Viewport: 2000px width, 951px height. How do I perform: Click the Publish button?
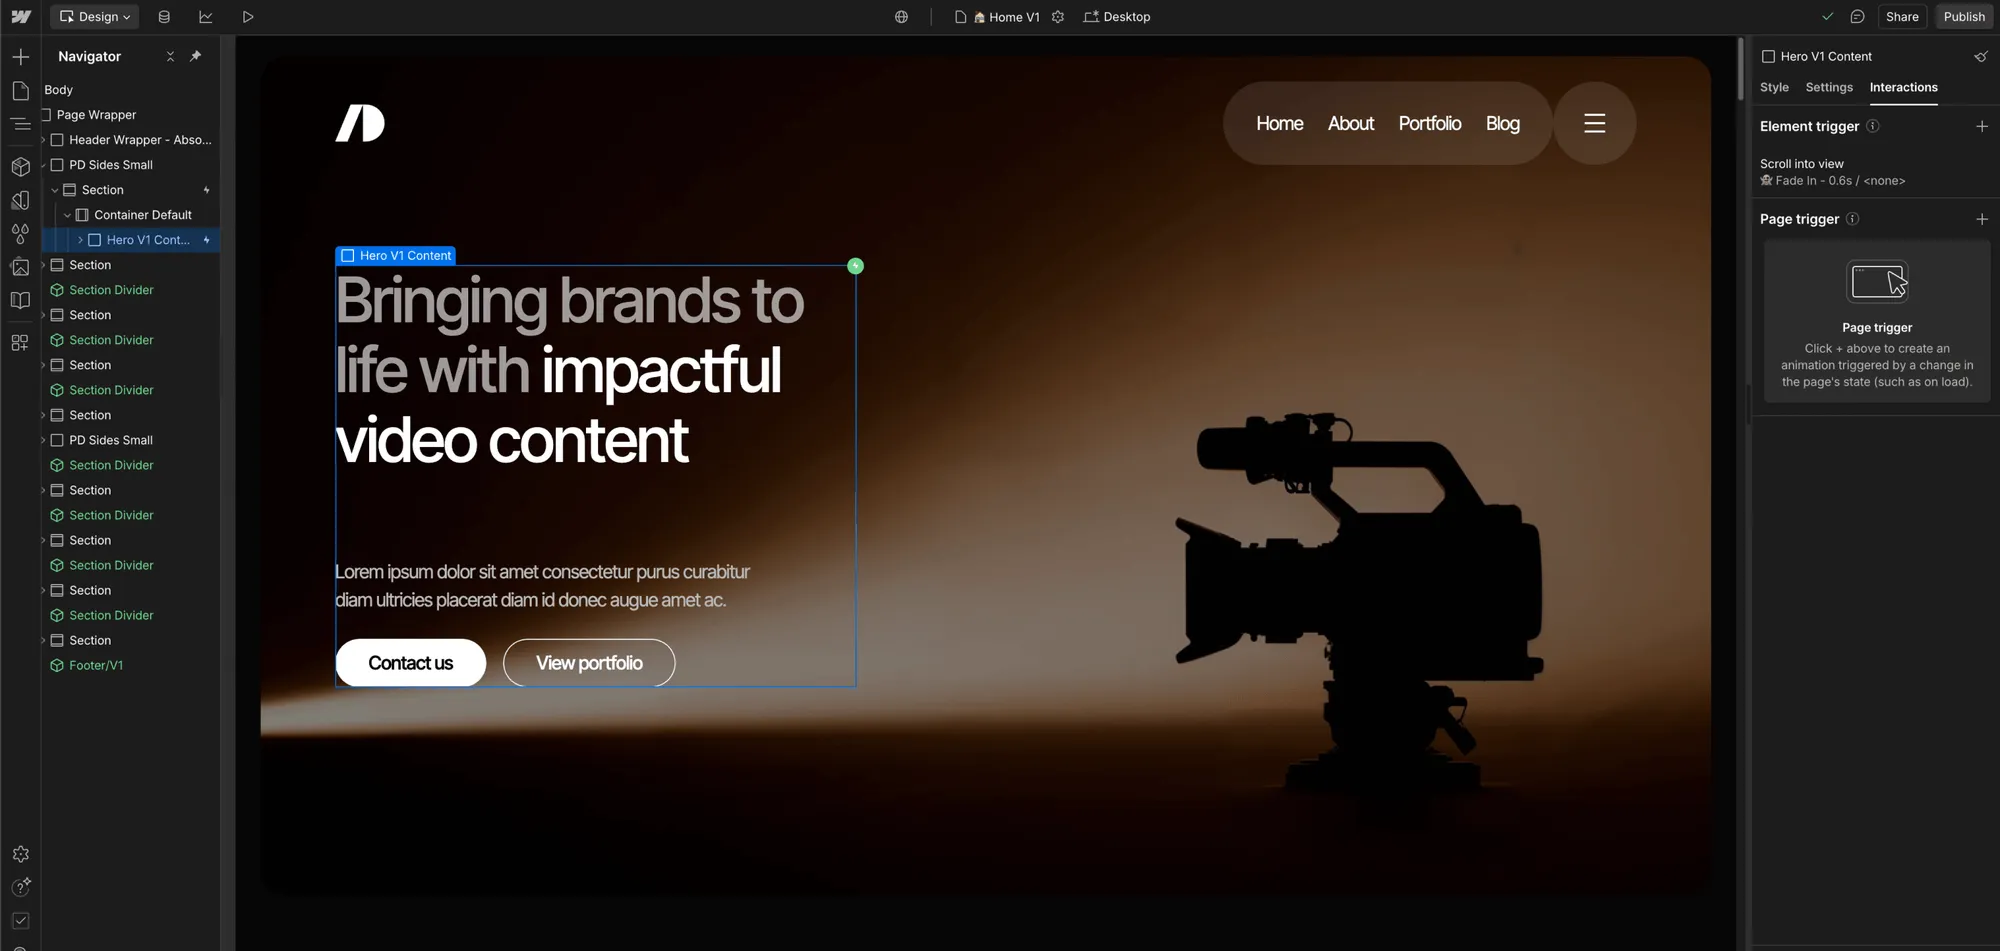[1963, 16]
